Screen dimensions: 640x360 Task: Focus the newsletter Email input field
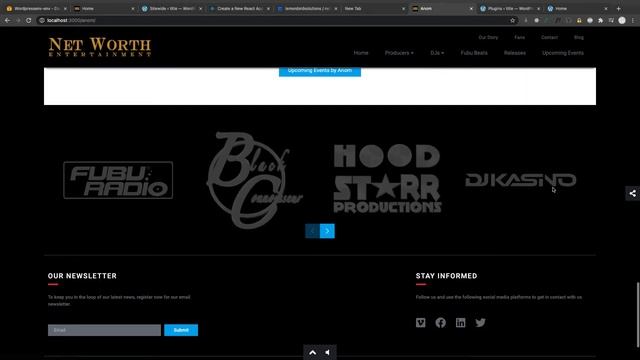point(104,330)
